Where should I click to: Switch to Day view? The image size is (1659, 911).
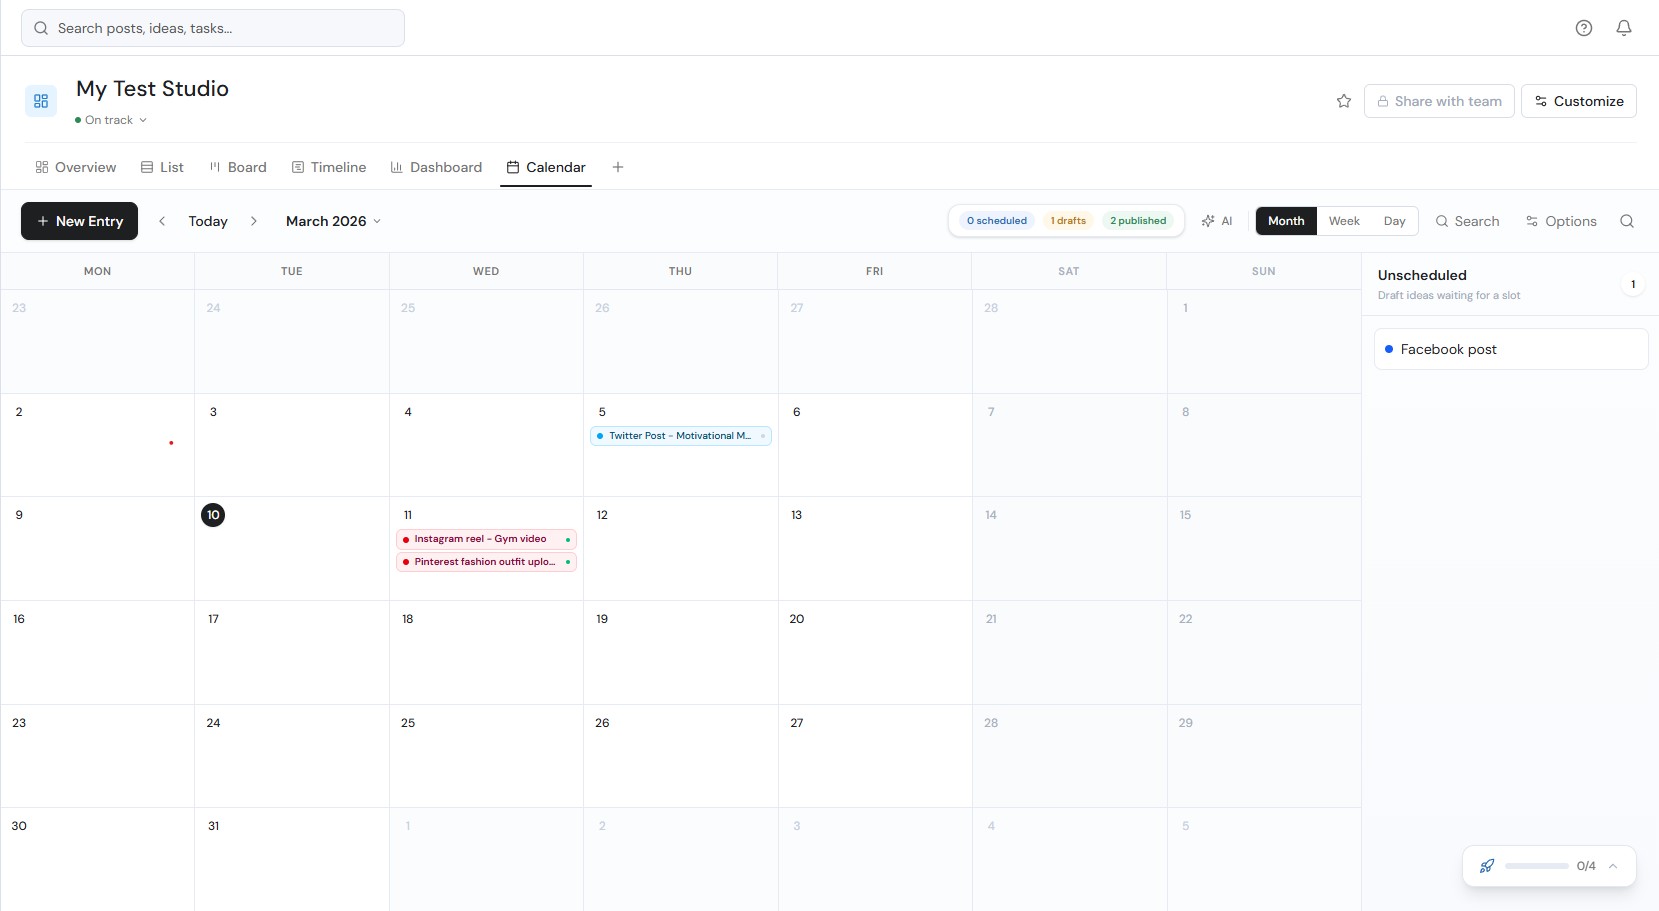pyautogui.click(x=1395, y=221)
